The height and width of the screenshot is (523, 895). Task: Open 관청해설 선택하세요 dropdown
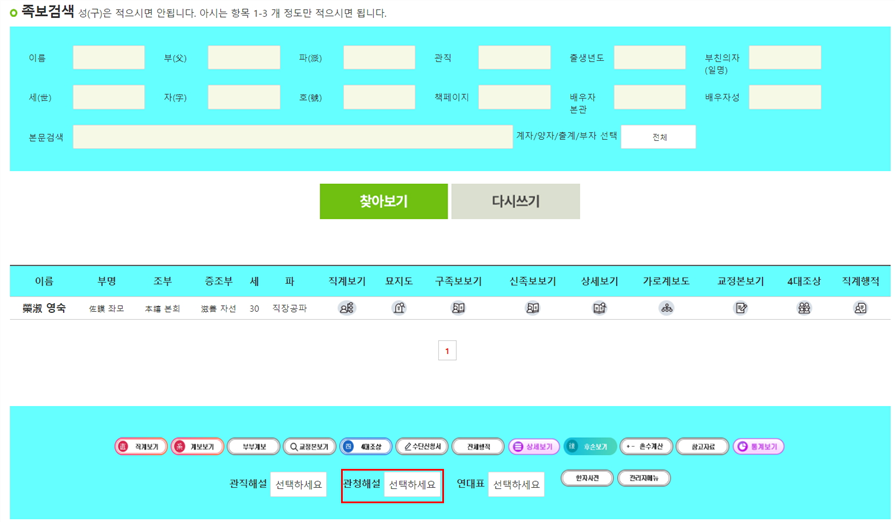pyautogui.click(x=413, y=484)
